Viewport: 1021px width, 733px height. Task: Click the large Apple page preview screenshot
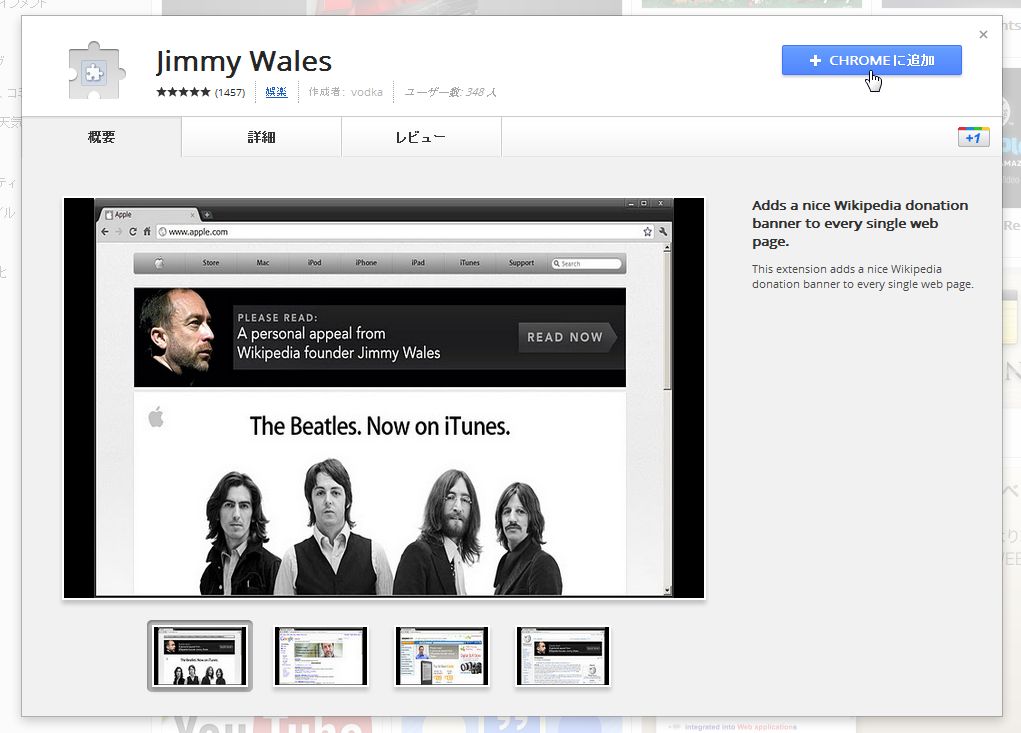pyautogui.click(x=384, y=398)
